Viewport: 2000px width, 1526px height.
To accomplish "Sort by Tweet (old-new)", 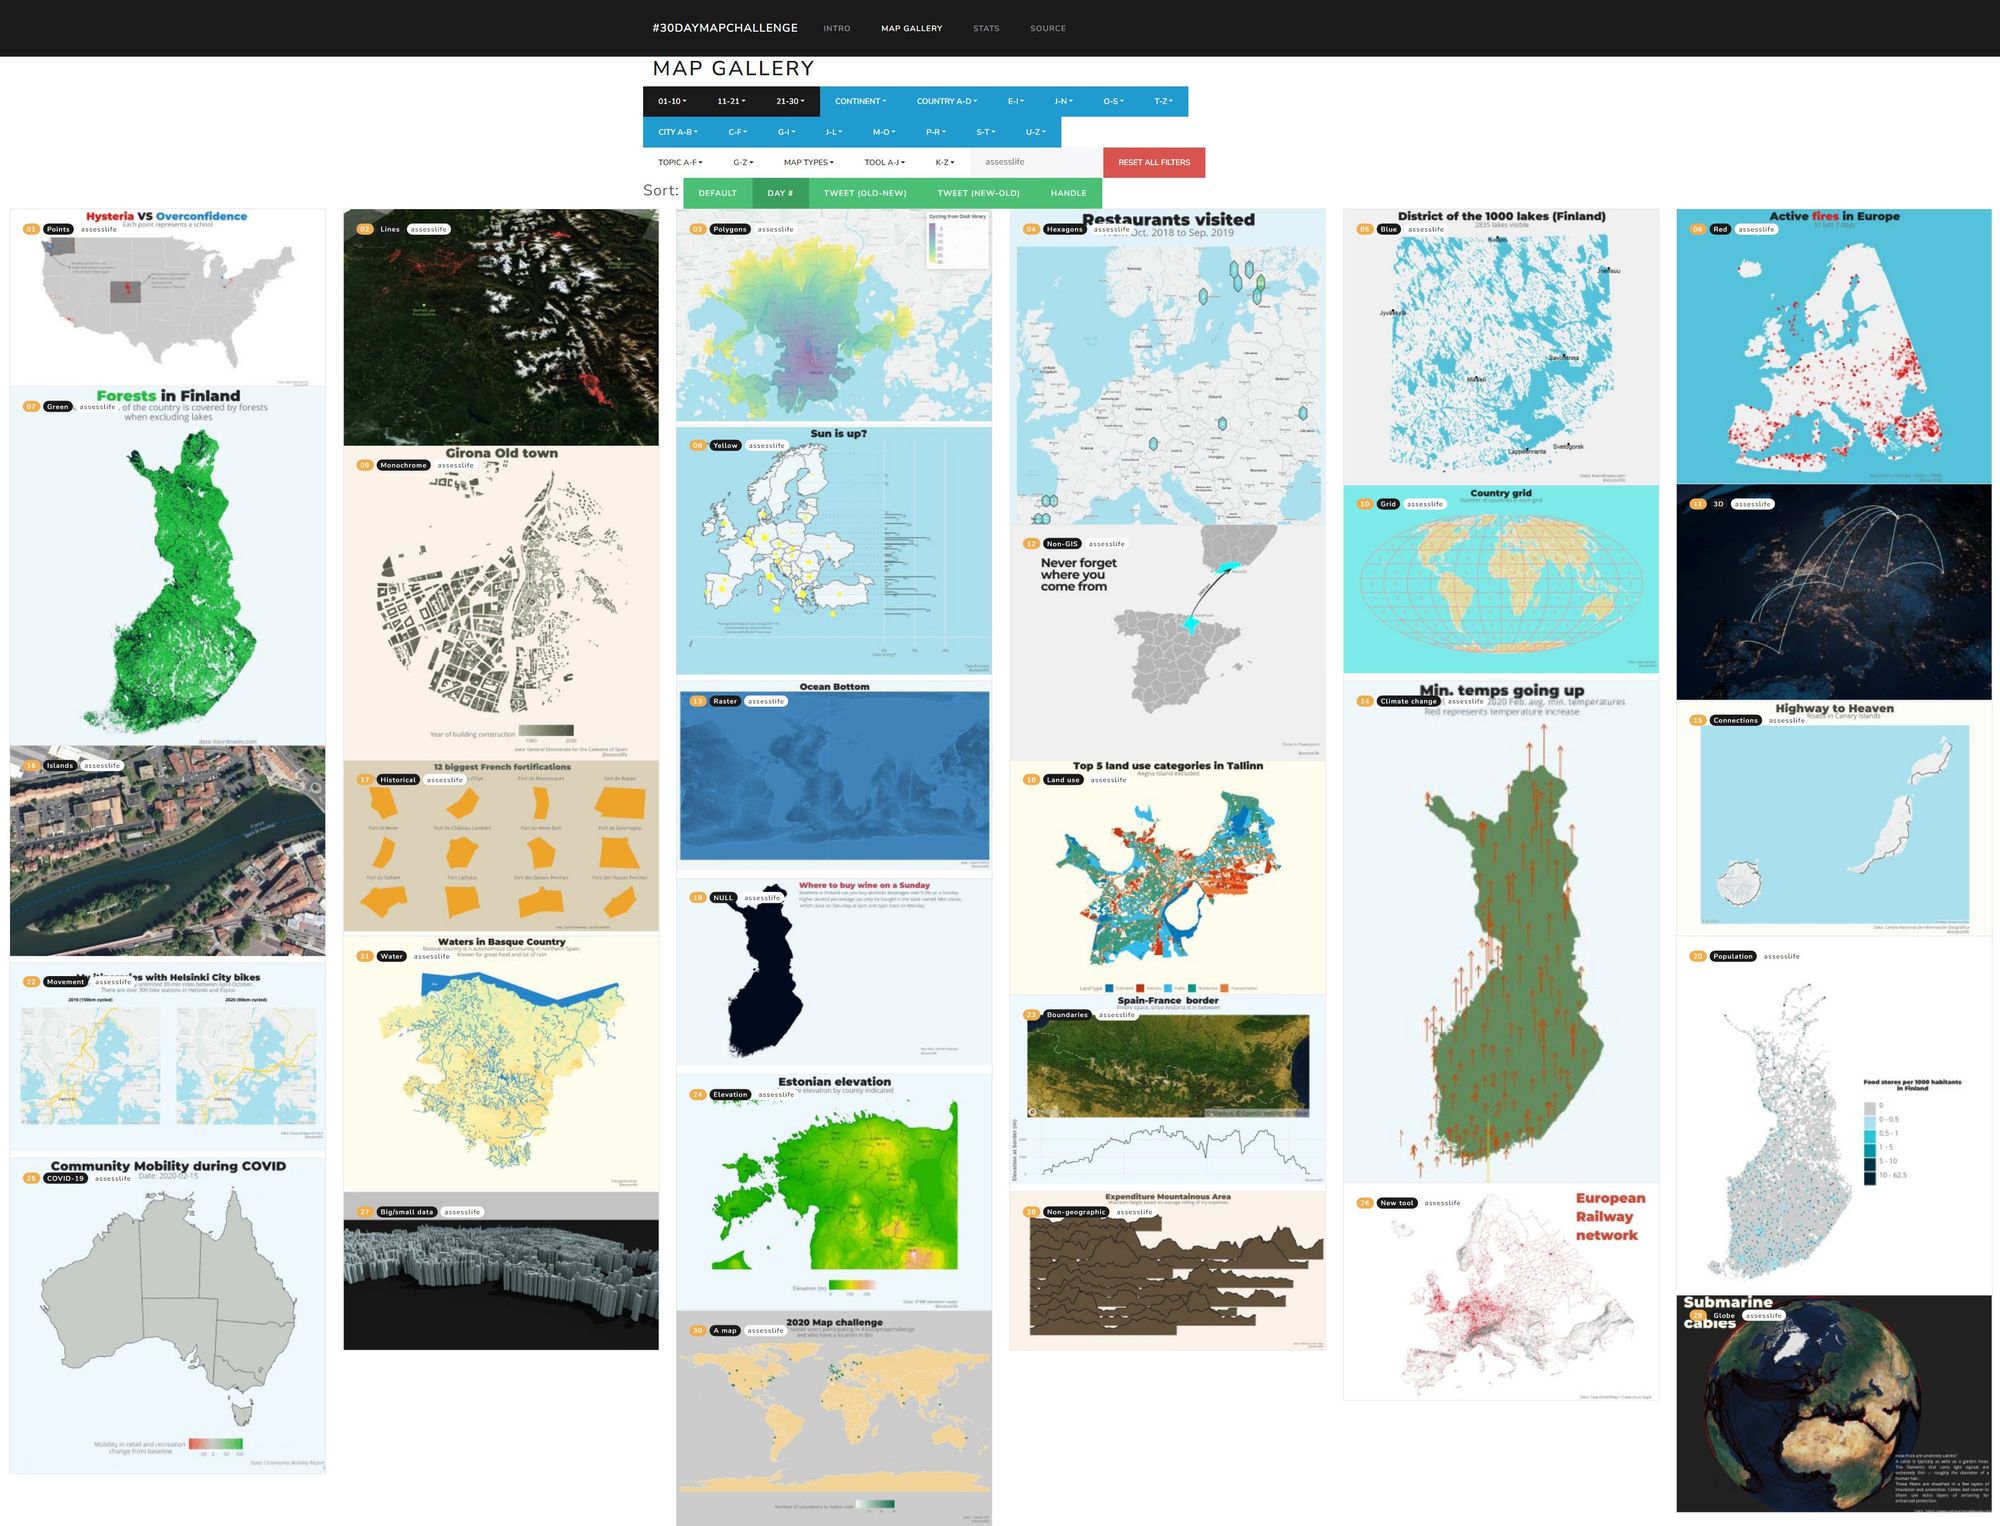I will 864,193.
